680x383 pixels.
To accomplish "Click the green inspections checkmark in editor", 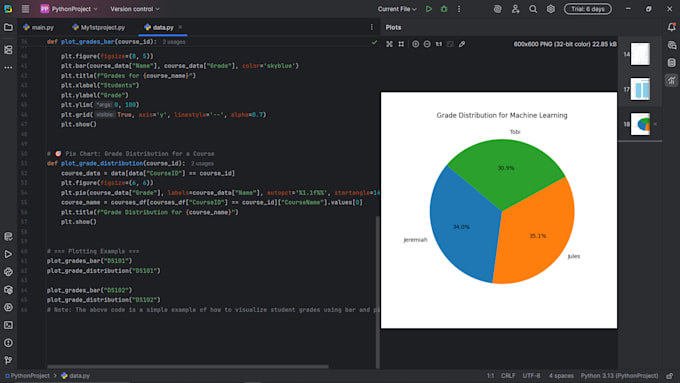I will (374, 43).
